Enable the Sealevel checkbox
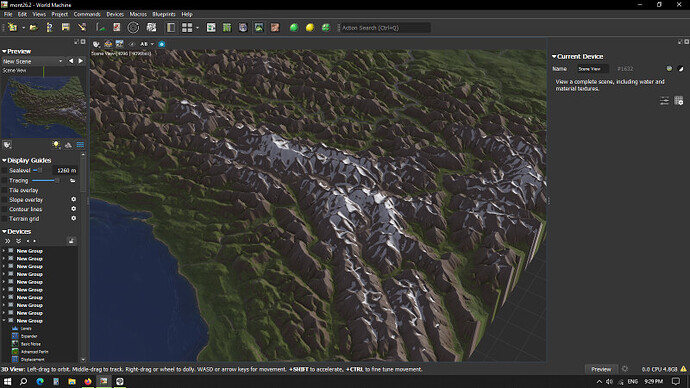Viewport: 690px width, 388px height. (x=5, y=170)
